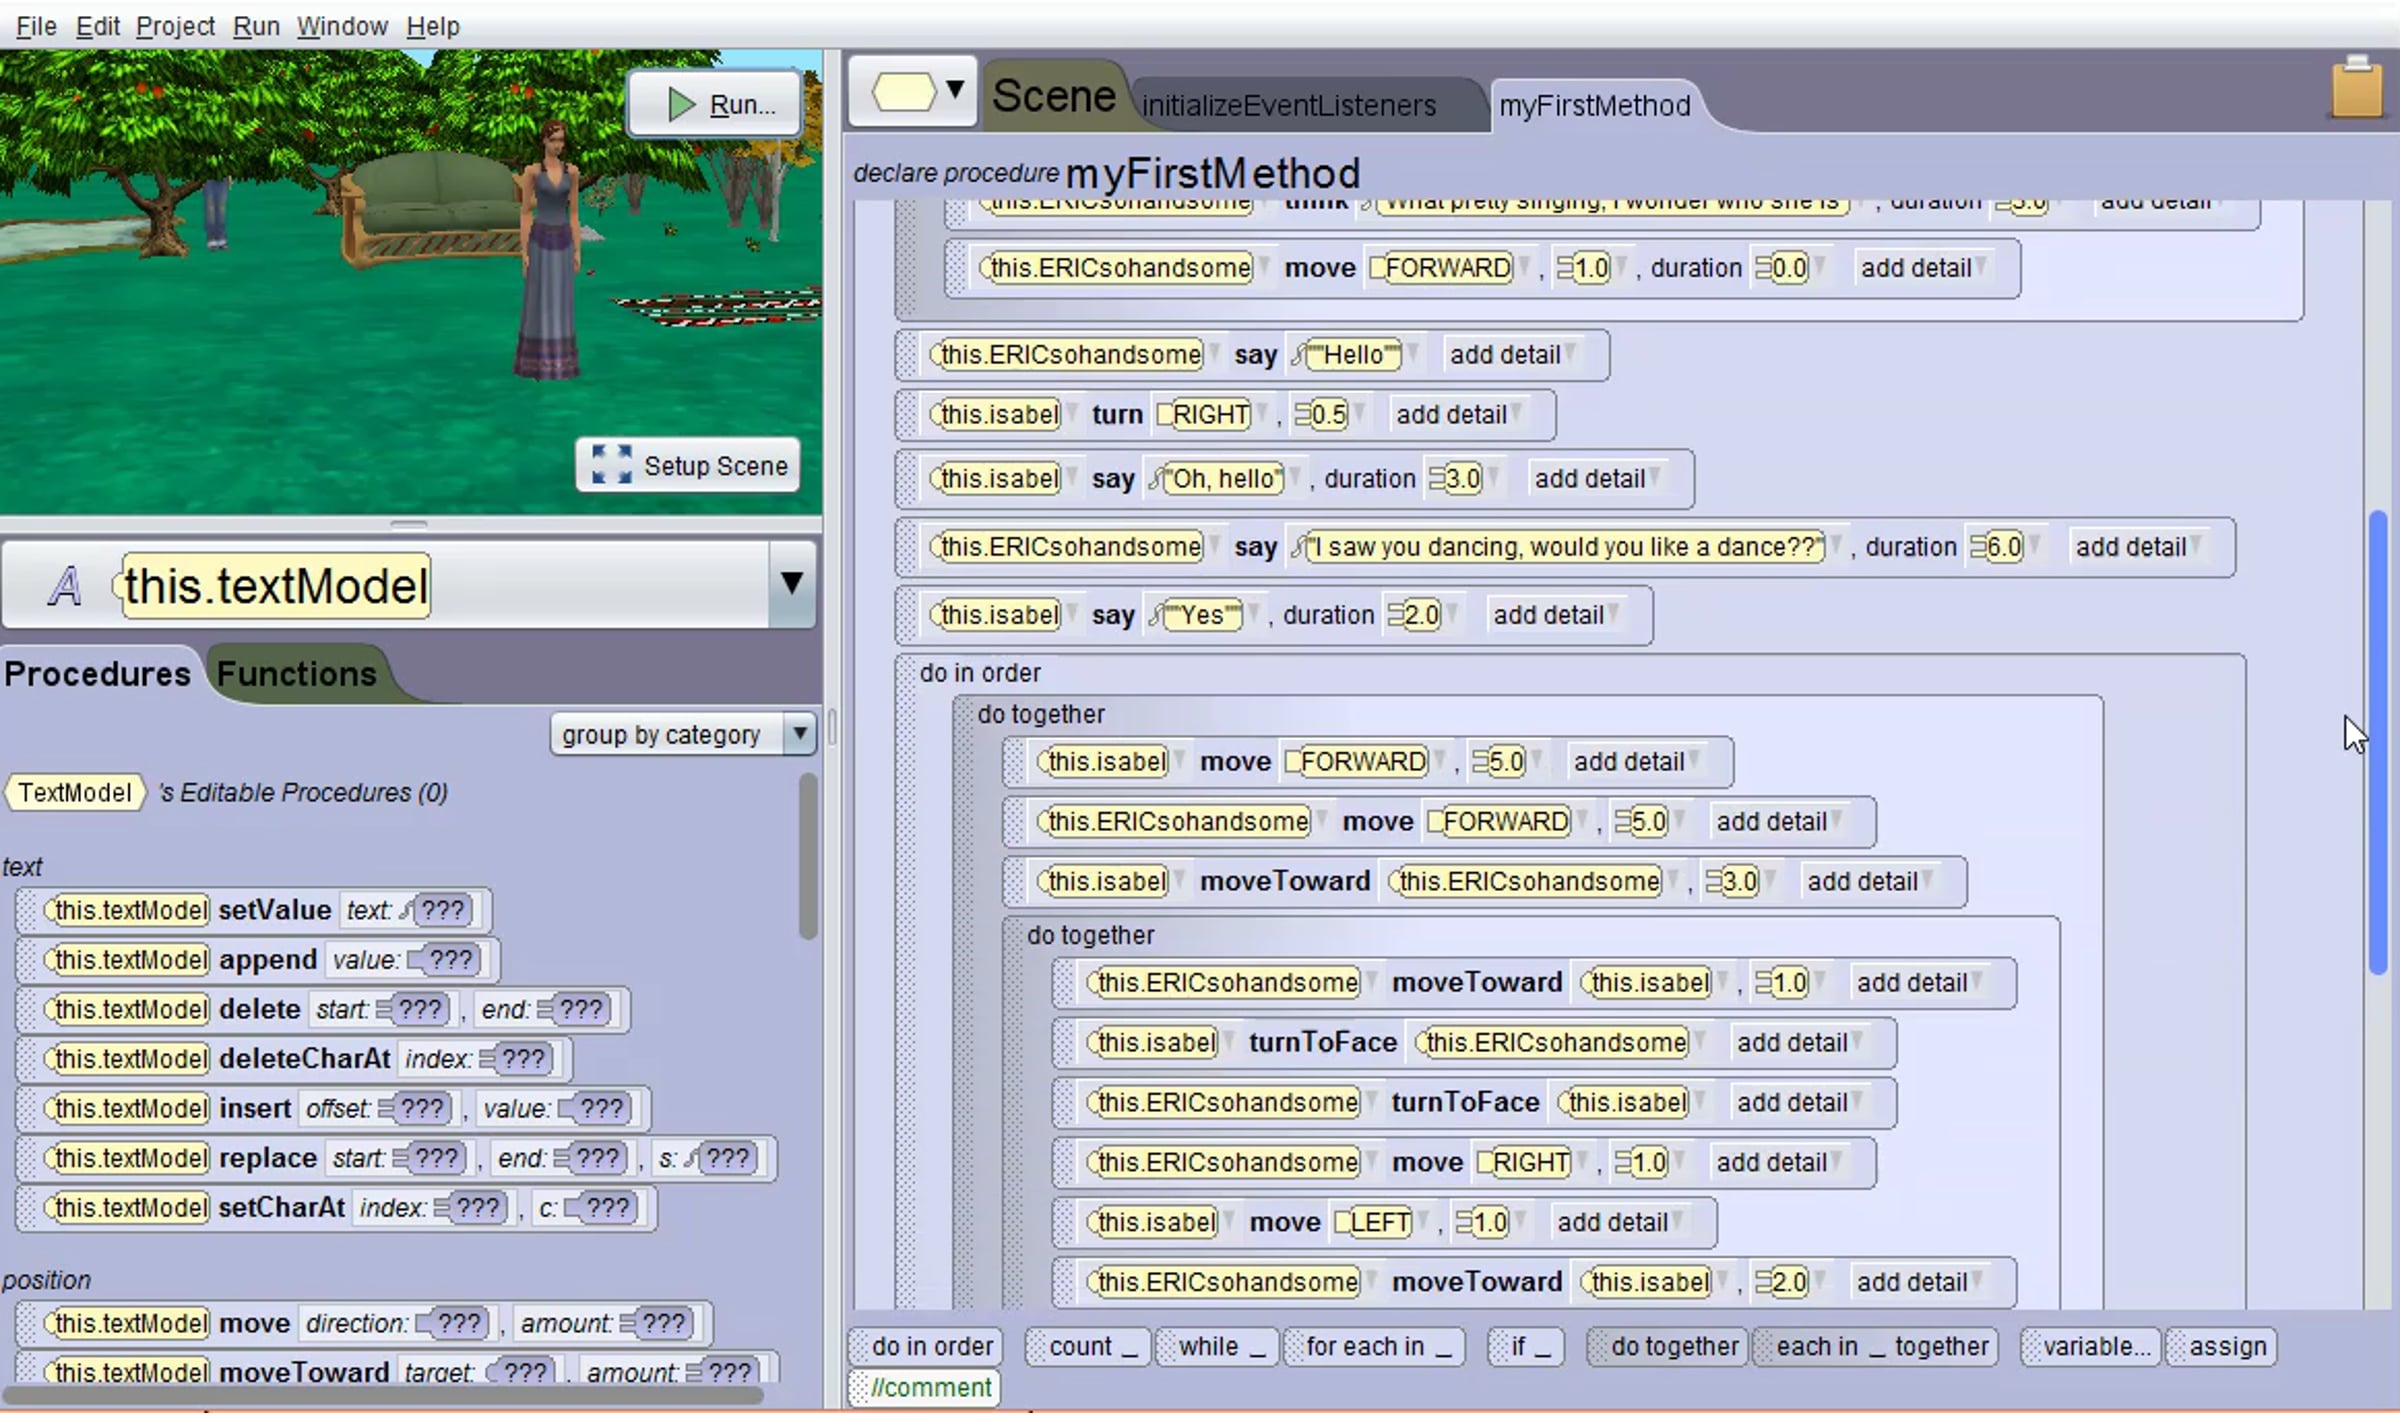Open the Project menu

[175, 26]
